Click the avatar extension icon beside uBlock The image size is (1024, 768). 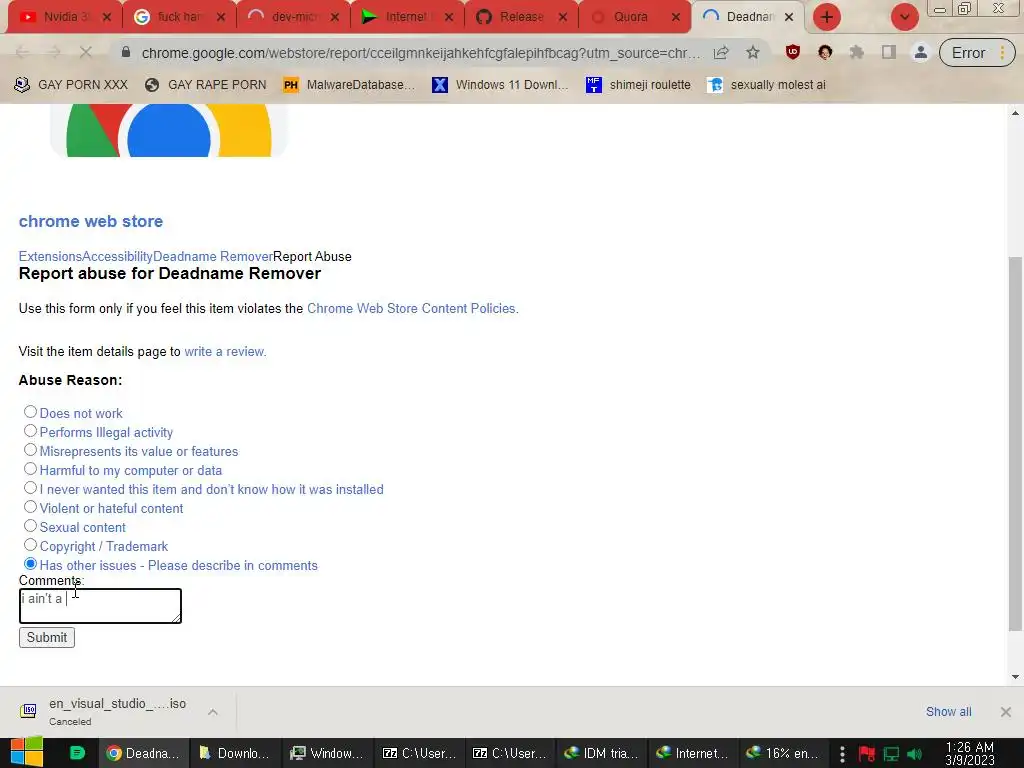tap(825, 53)
